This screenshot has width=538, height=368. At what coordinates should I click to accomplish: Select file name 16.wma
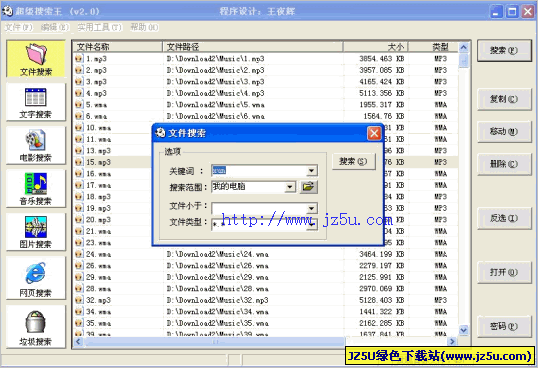pos(98,174)
